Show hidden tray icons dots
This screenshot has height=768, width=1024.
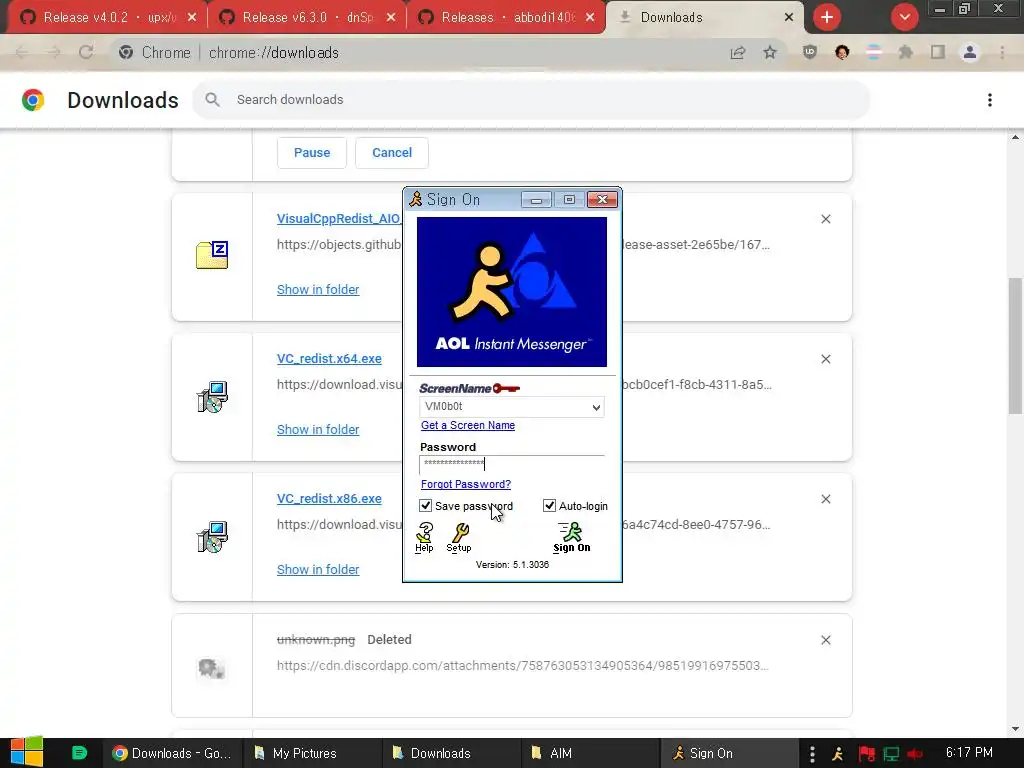point(812,754)
